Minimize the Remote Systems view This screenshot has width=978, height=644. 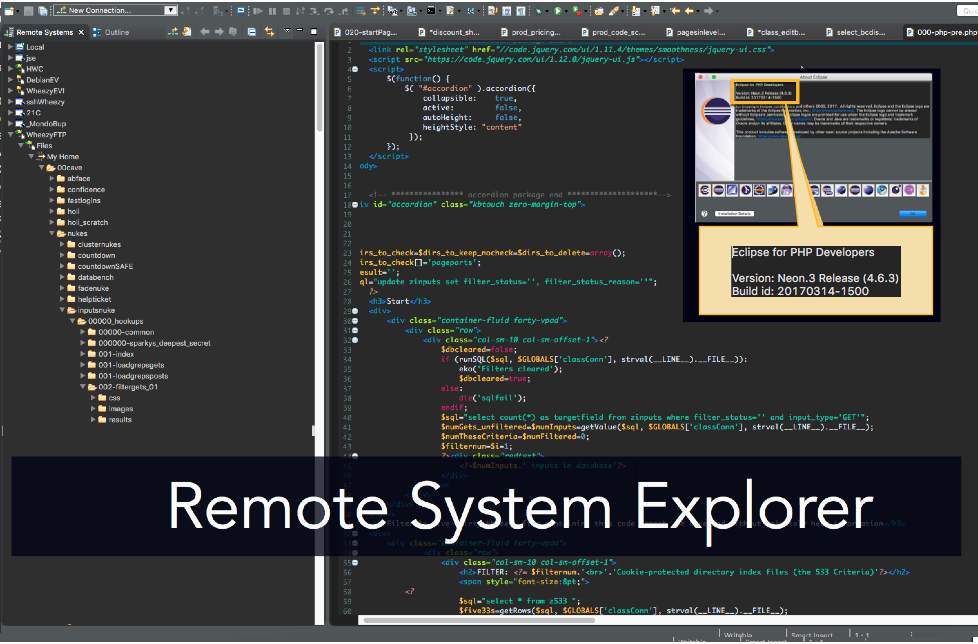(299, 31)
